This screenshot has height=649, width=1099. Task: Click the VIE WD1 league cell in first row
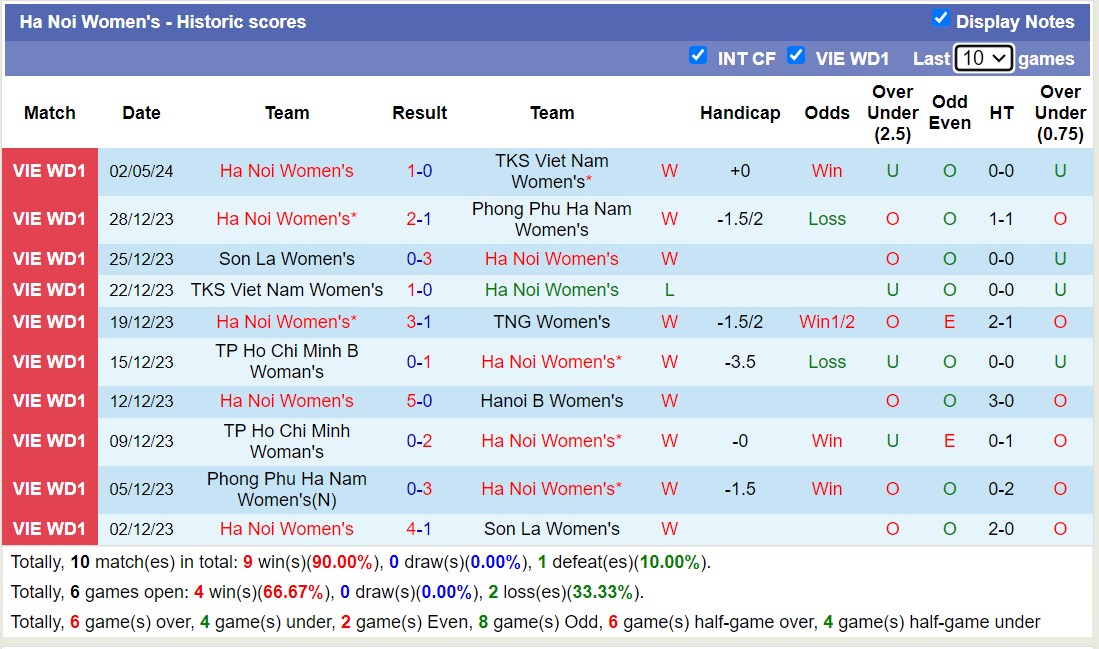tap(49, 171)
